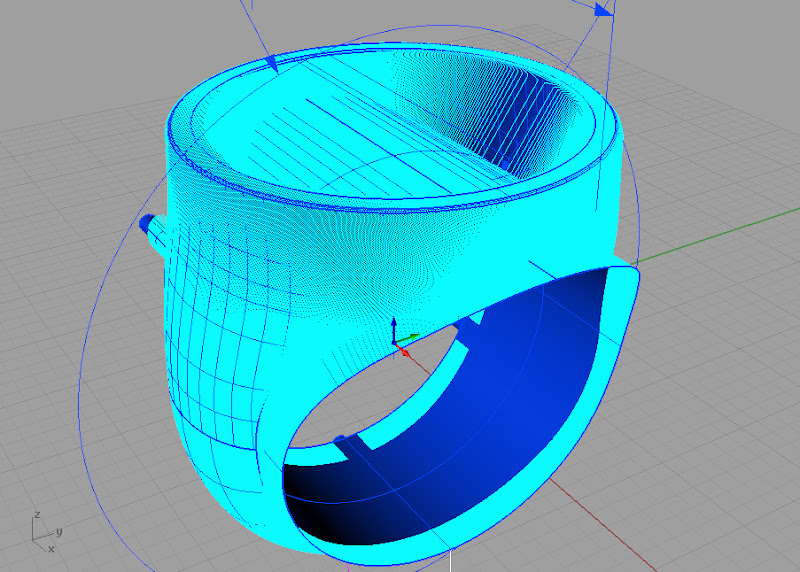
Task: Select the gumball blue Z-axis arrow
Action: pyautogui.click(x=393, y=328)
